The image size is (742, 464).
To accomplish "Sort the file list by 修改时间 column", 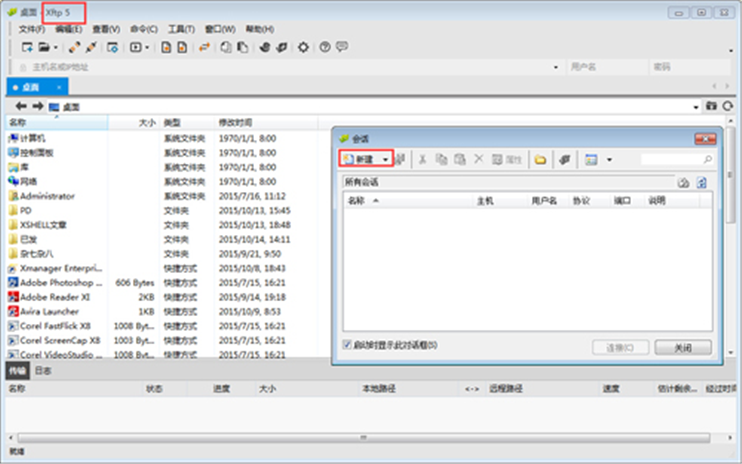I will 266,123.
